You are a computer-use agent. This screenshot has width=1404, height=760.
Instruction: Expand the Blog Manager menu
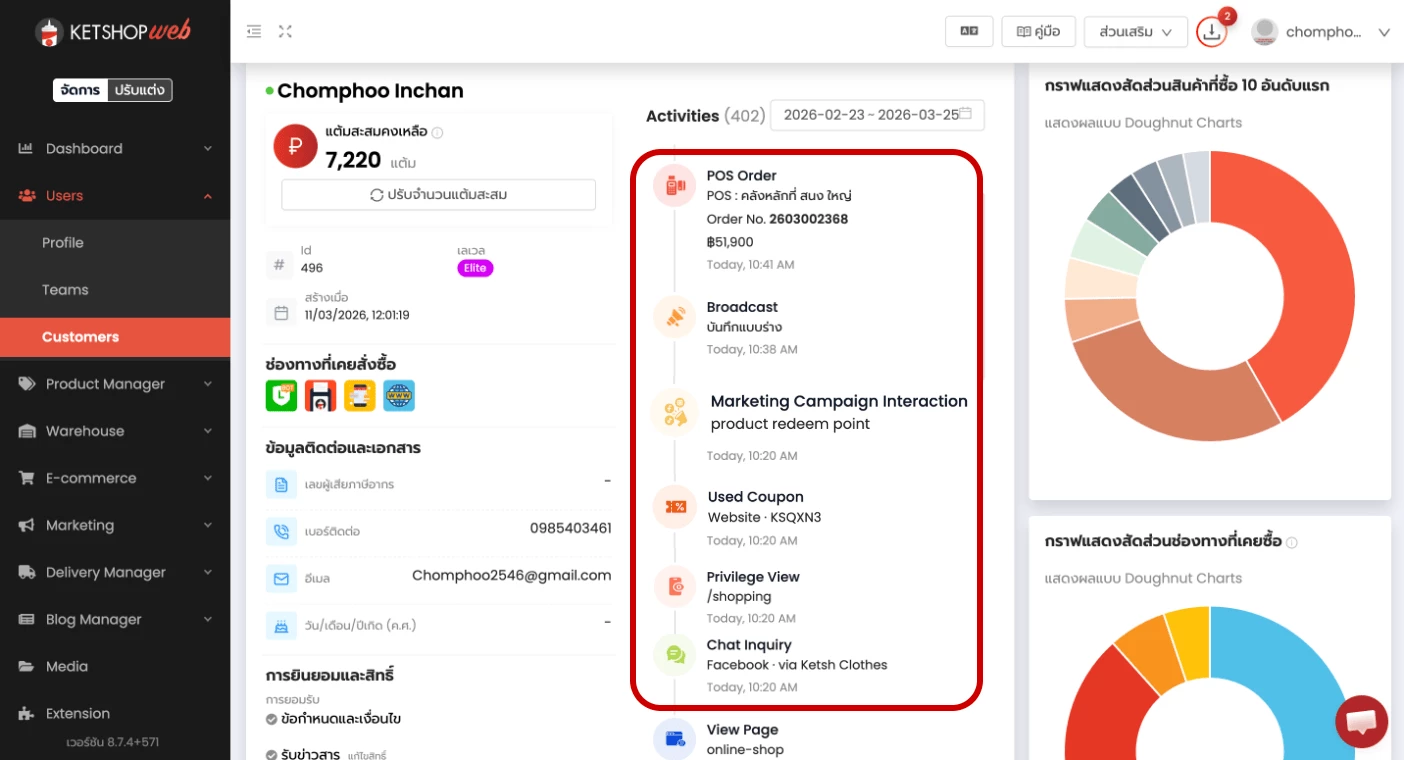click(115, 619)
